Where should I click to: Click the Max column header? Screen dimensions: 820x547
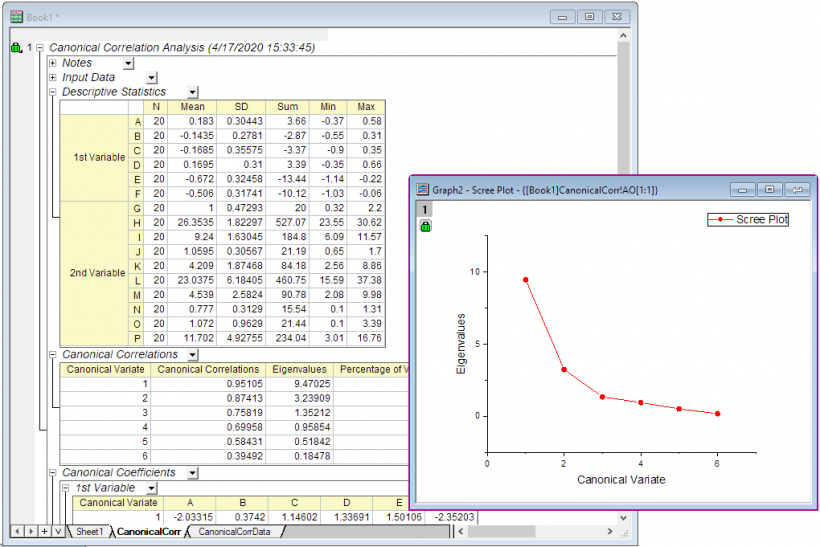point(366,107)
